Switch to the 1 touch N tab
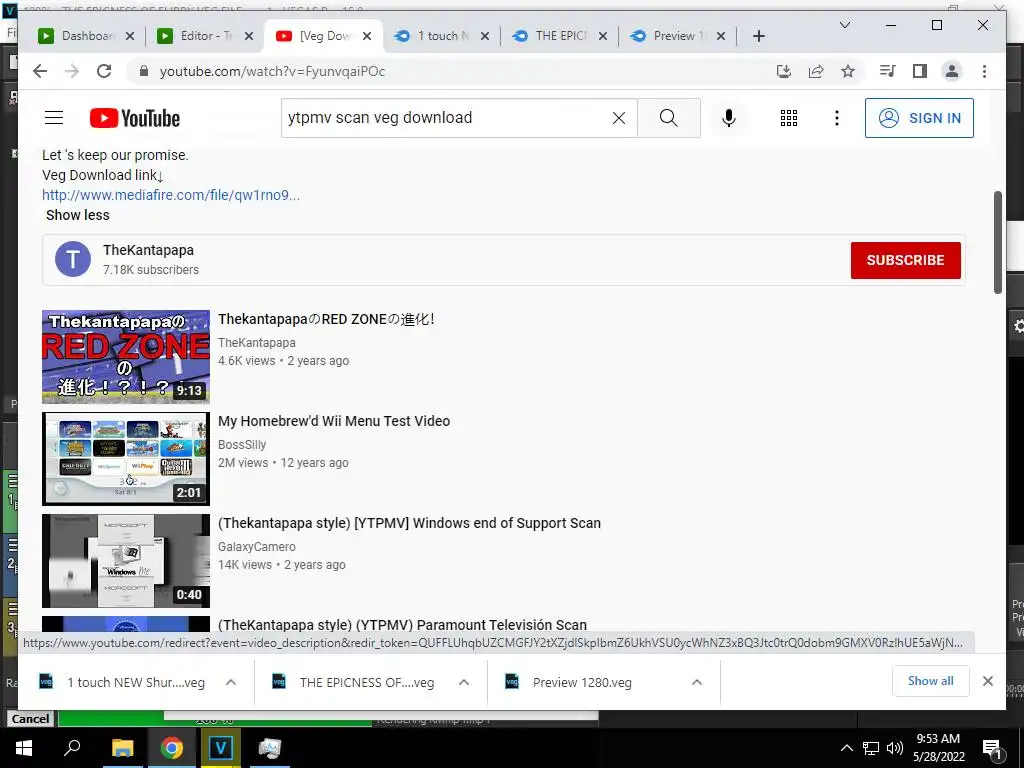The width and height of the screenshot is (1024, 768). [432, 36]
